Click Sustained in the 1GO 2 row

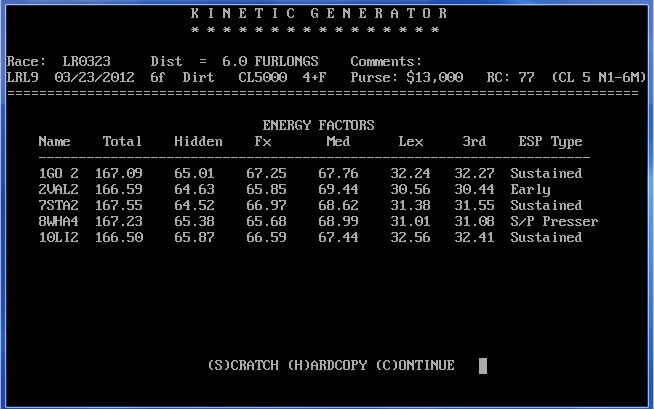click(x=546, y=173)
